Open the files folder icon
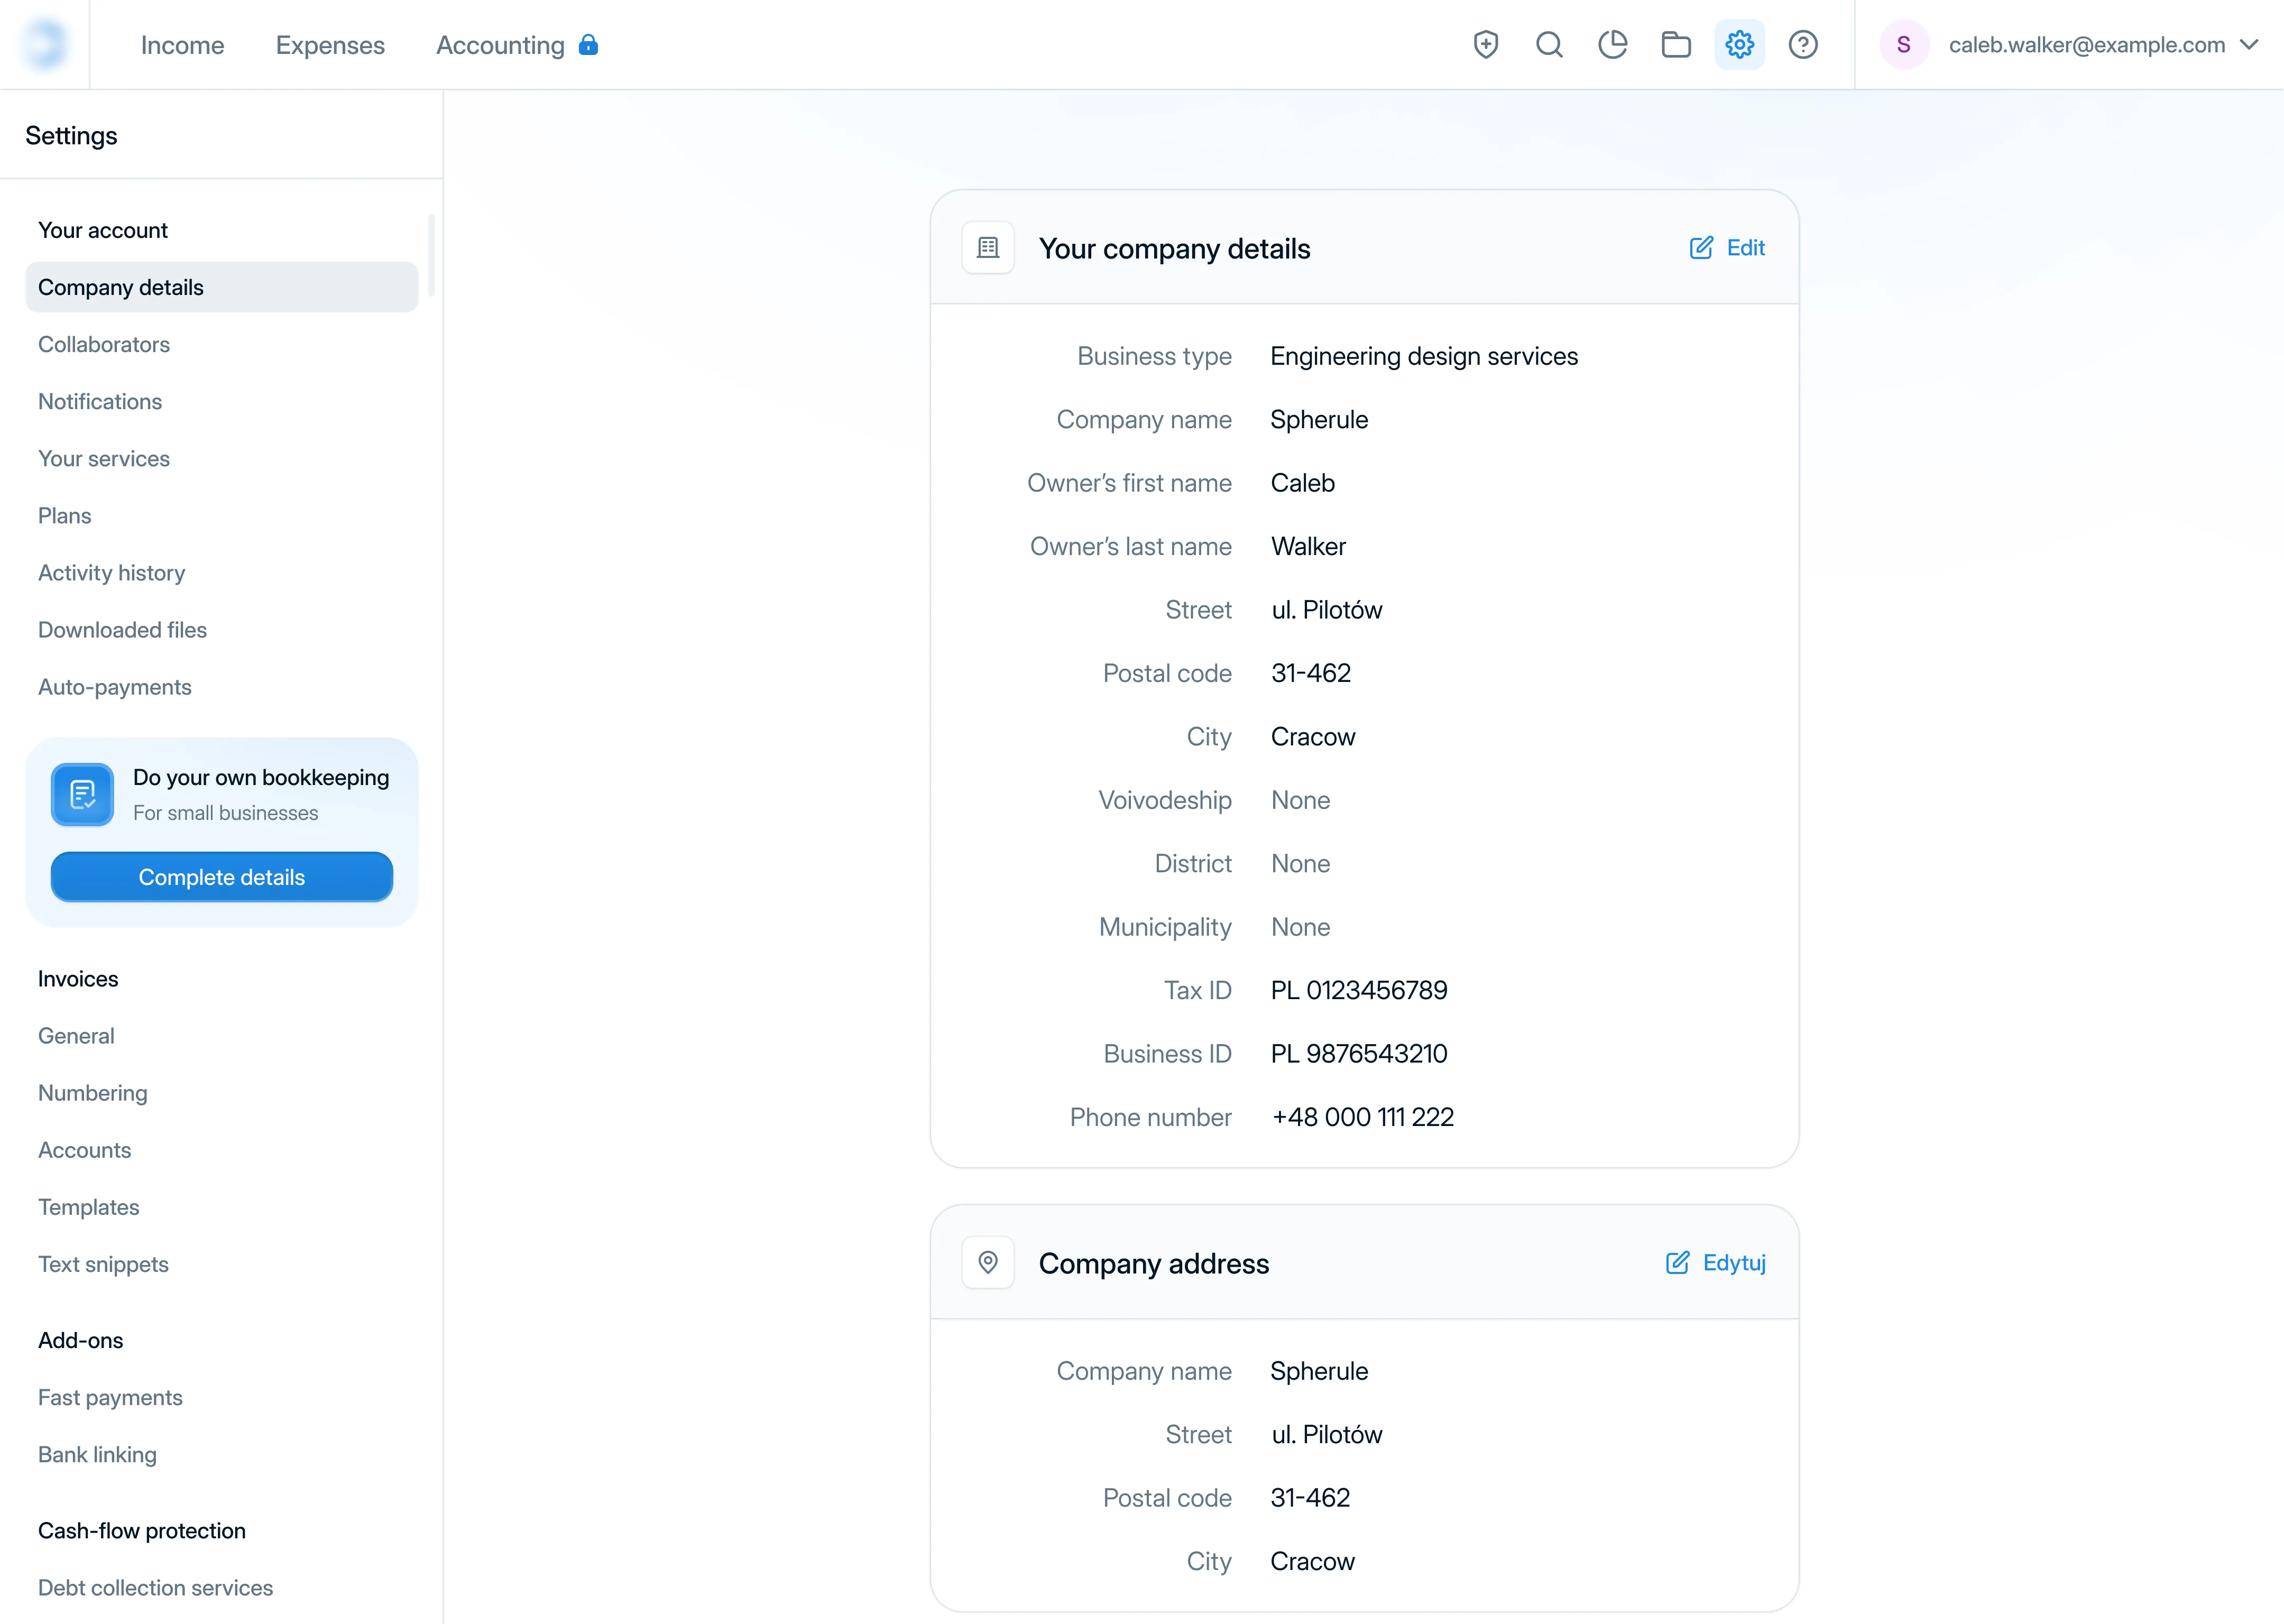Viewport: 2284px width, 1624px height. coord(1676,44)
